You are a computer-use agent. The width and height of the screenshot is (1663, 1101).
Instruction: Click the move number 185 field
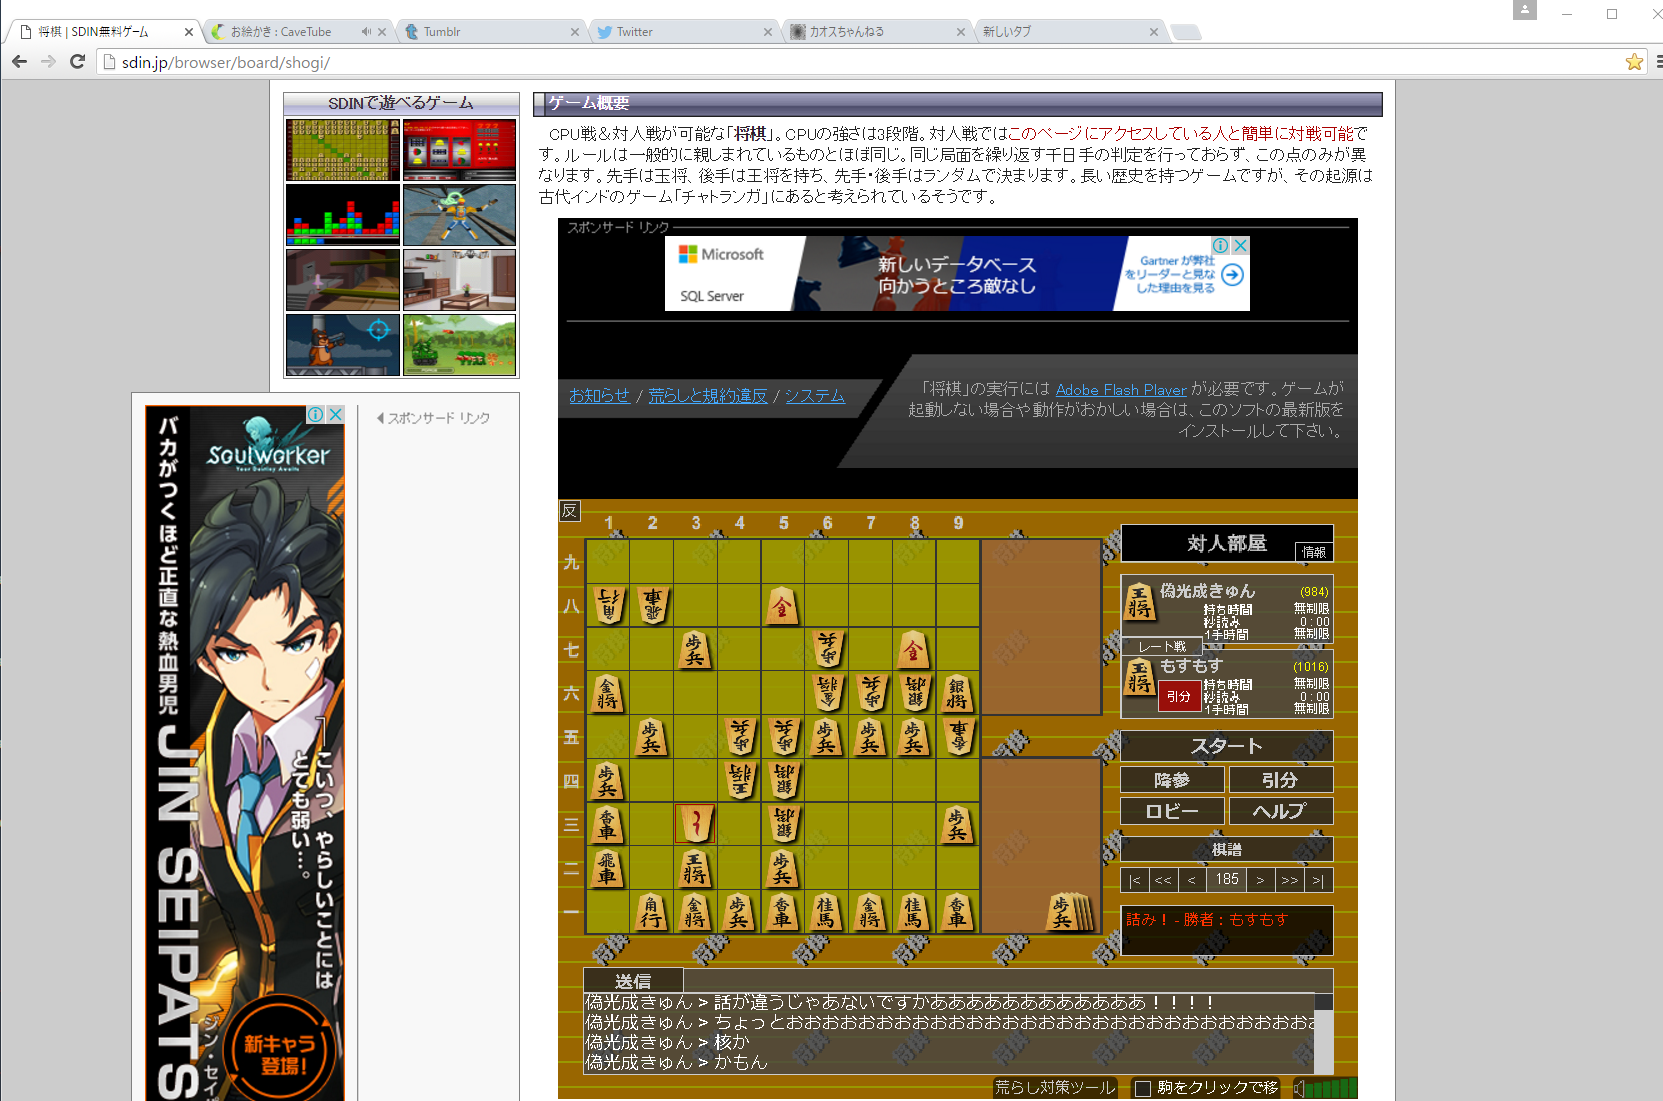[x=1227, y=880]
